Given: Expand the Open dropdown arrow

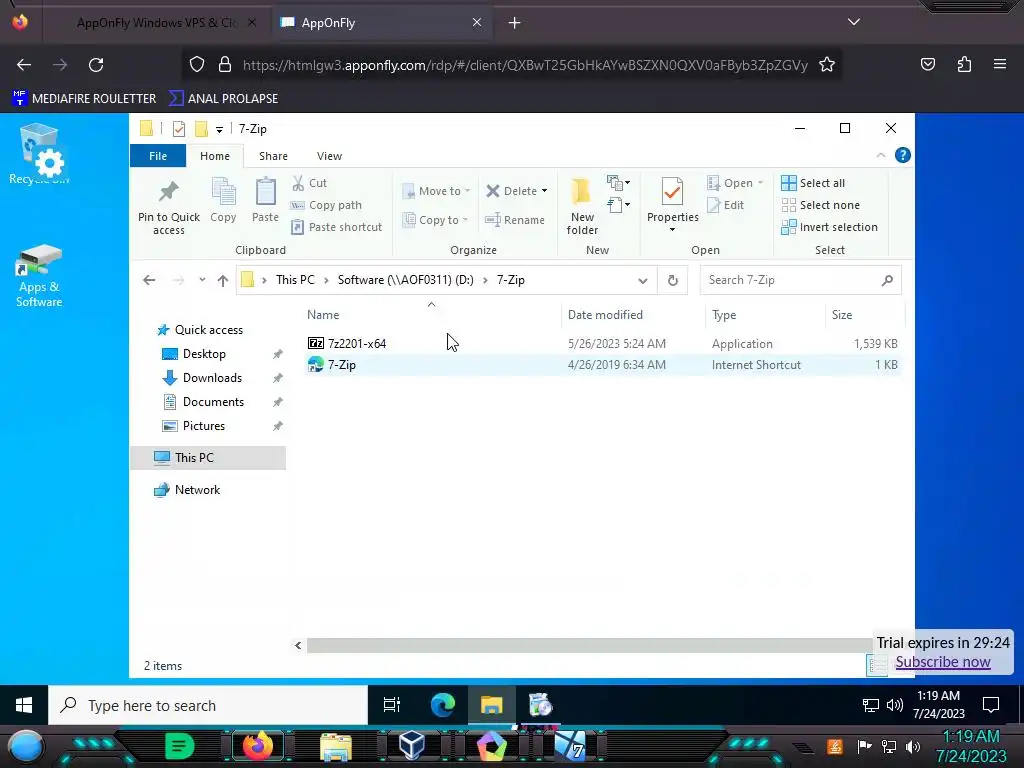Looking at the screenshot, I should coord(760,183).
